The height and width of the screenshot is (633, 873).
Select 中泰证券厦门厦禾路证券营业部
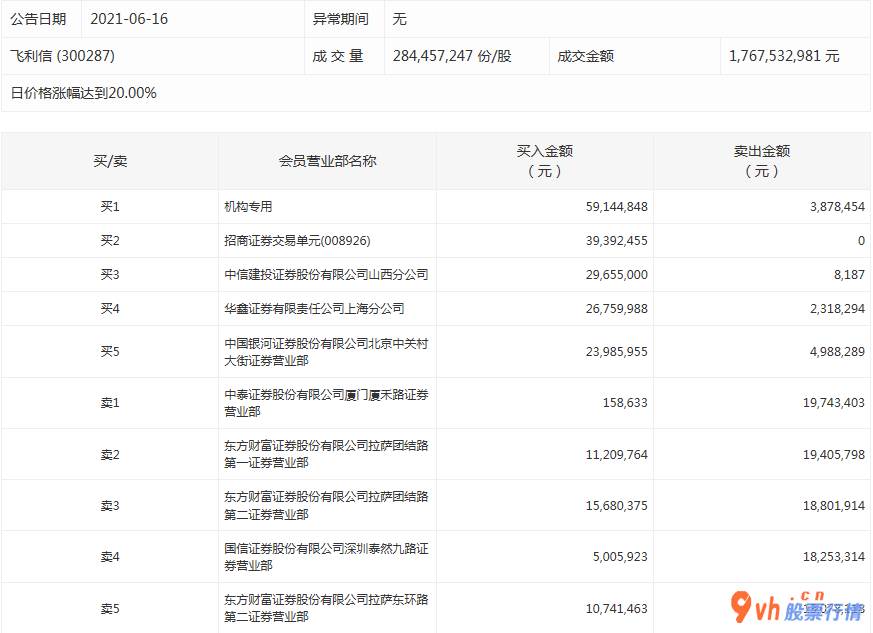326,403
